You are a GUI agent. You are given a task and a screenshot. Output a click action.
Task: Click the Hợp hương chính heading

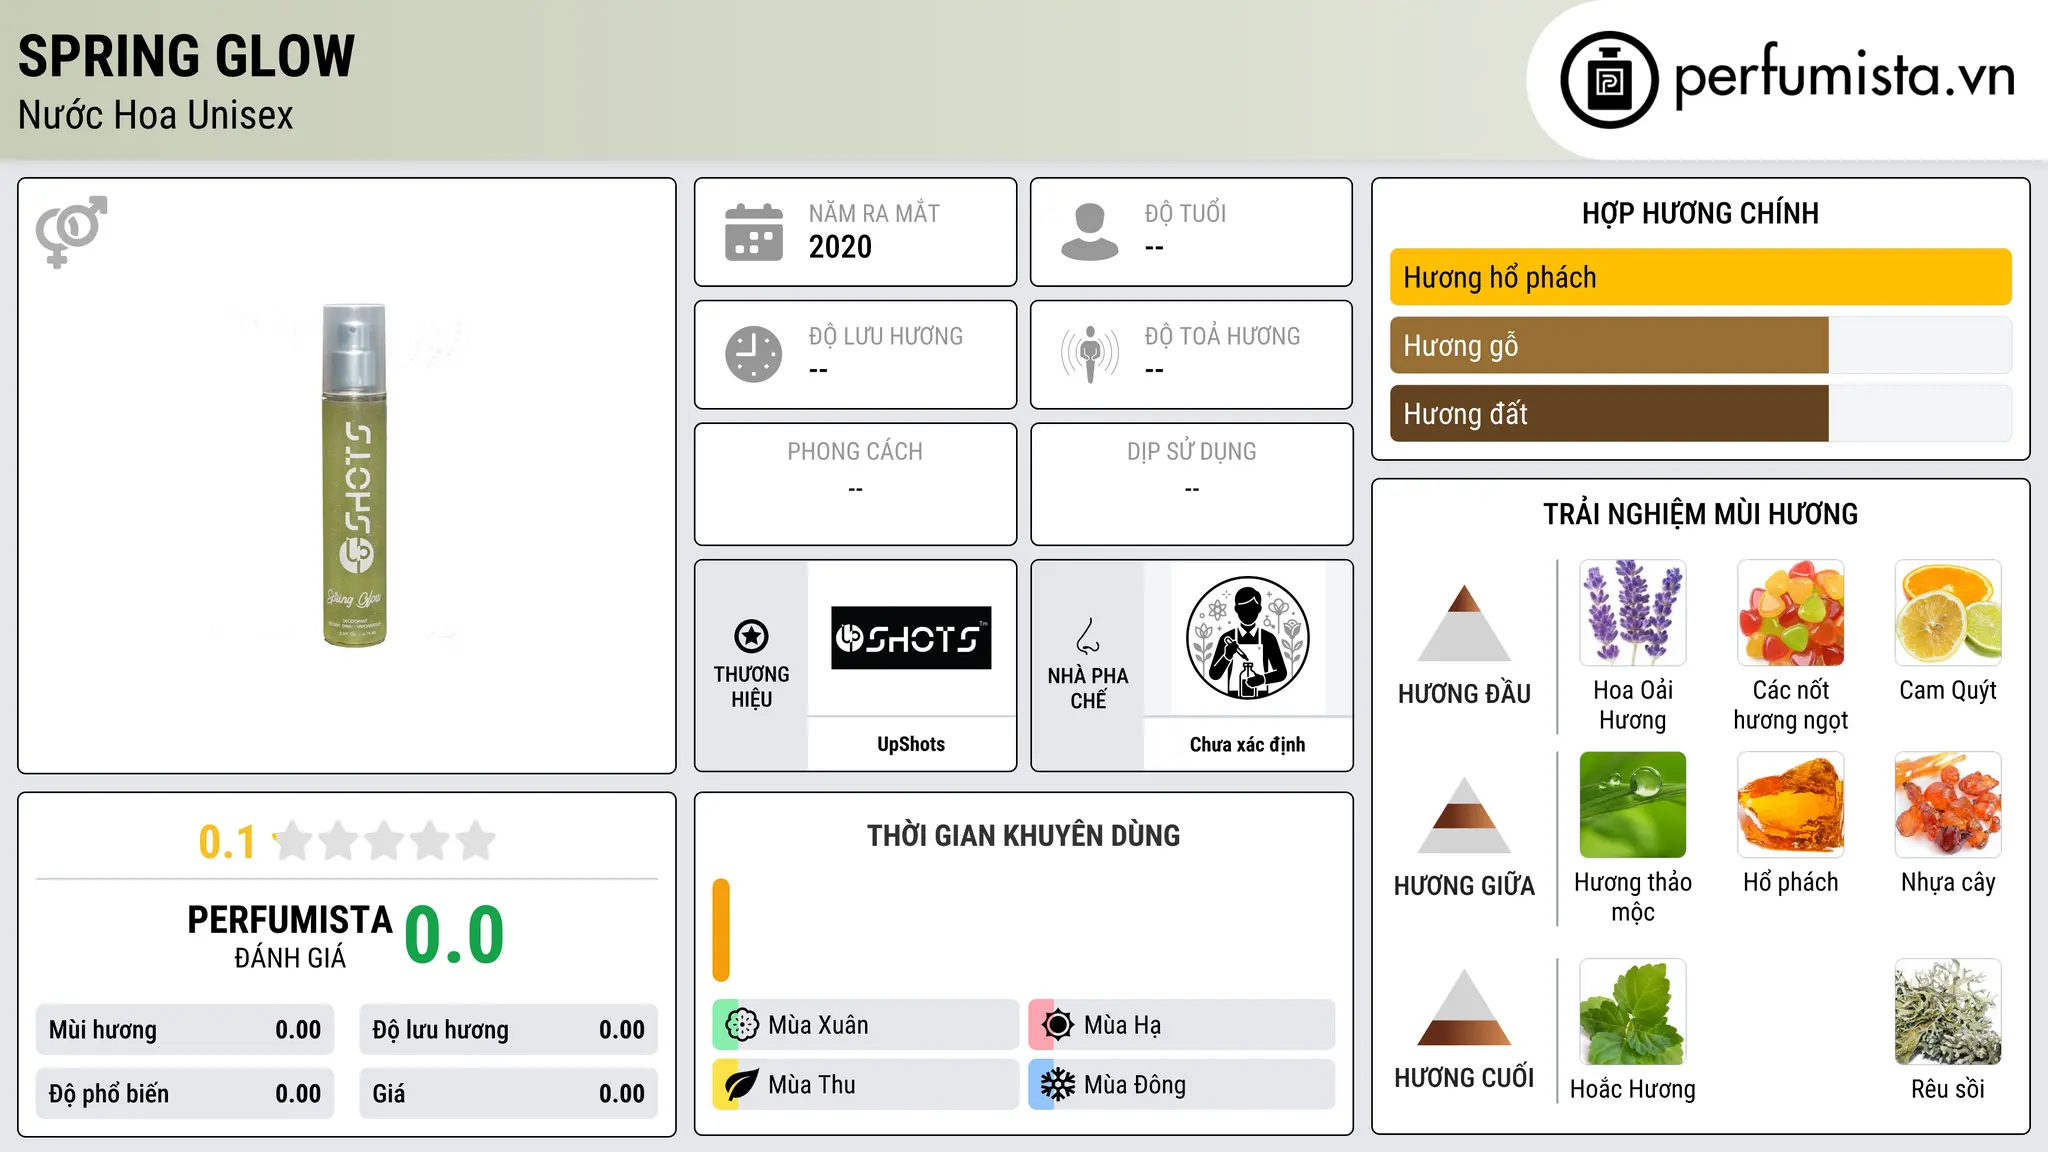(x=1700, y=213)
